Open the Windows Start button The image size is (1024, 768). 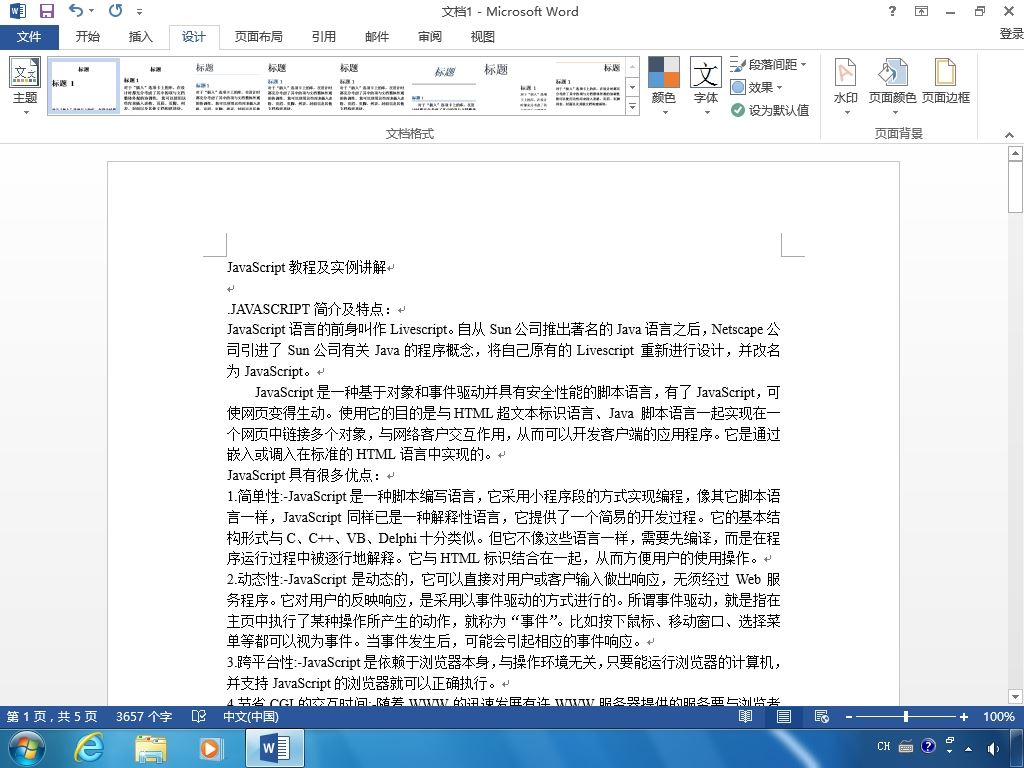point(26,748)
